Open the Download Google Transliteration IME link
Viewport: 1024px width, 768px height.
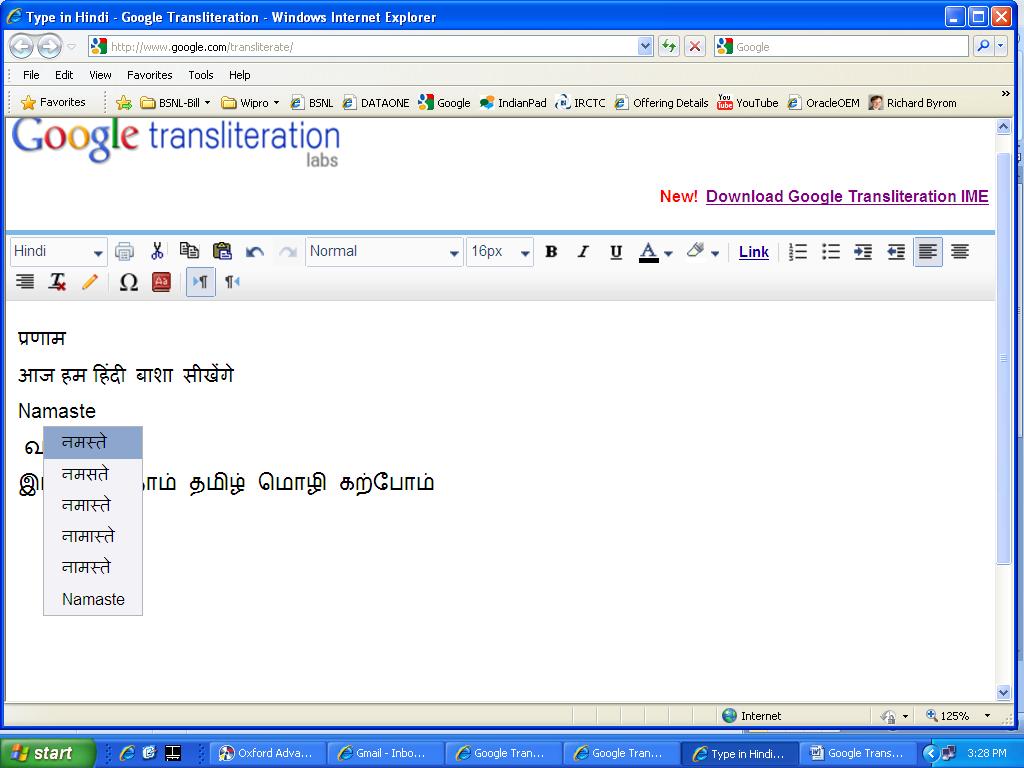pyautogui.click(x=847, y=196)
